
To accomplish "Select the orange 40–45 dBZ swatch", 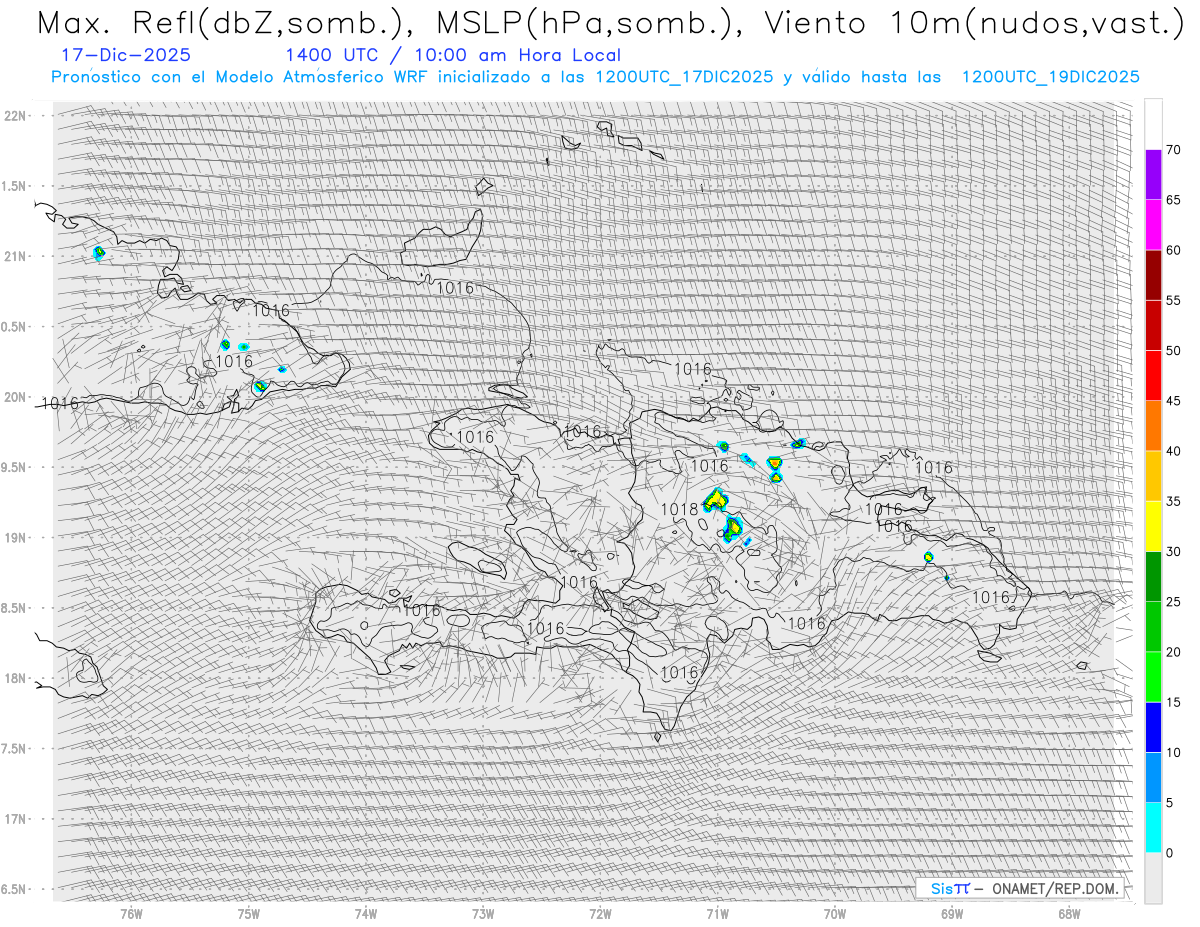I will click(1153, 426).
